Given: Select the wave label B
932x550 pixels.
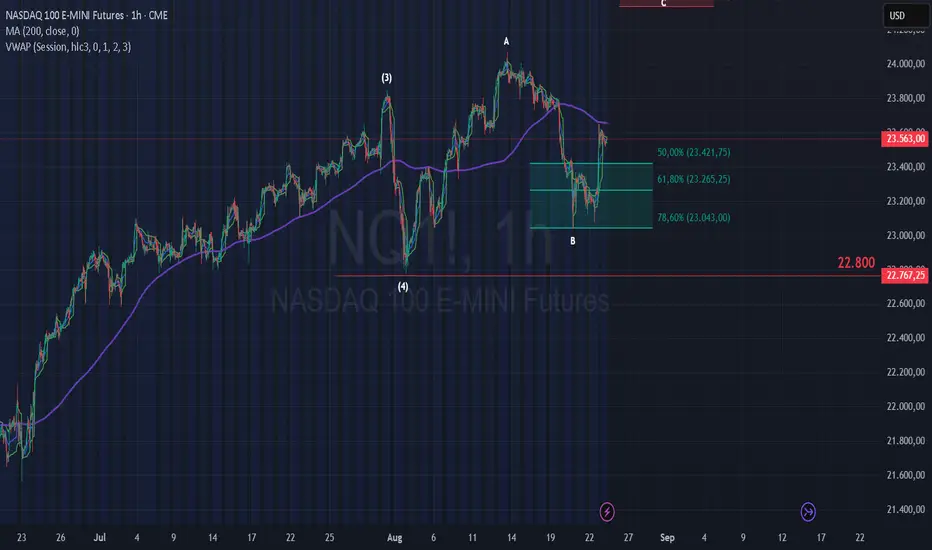Looking at the screenshot, I should coord(572,241).
